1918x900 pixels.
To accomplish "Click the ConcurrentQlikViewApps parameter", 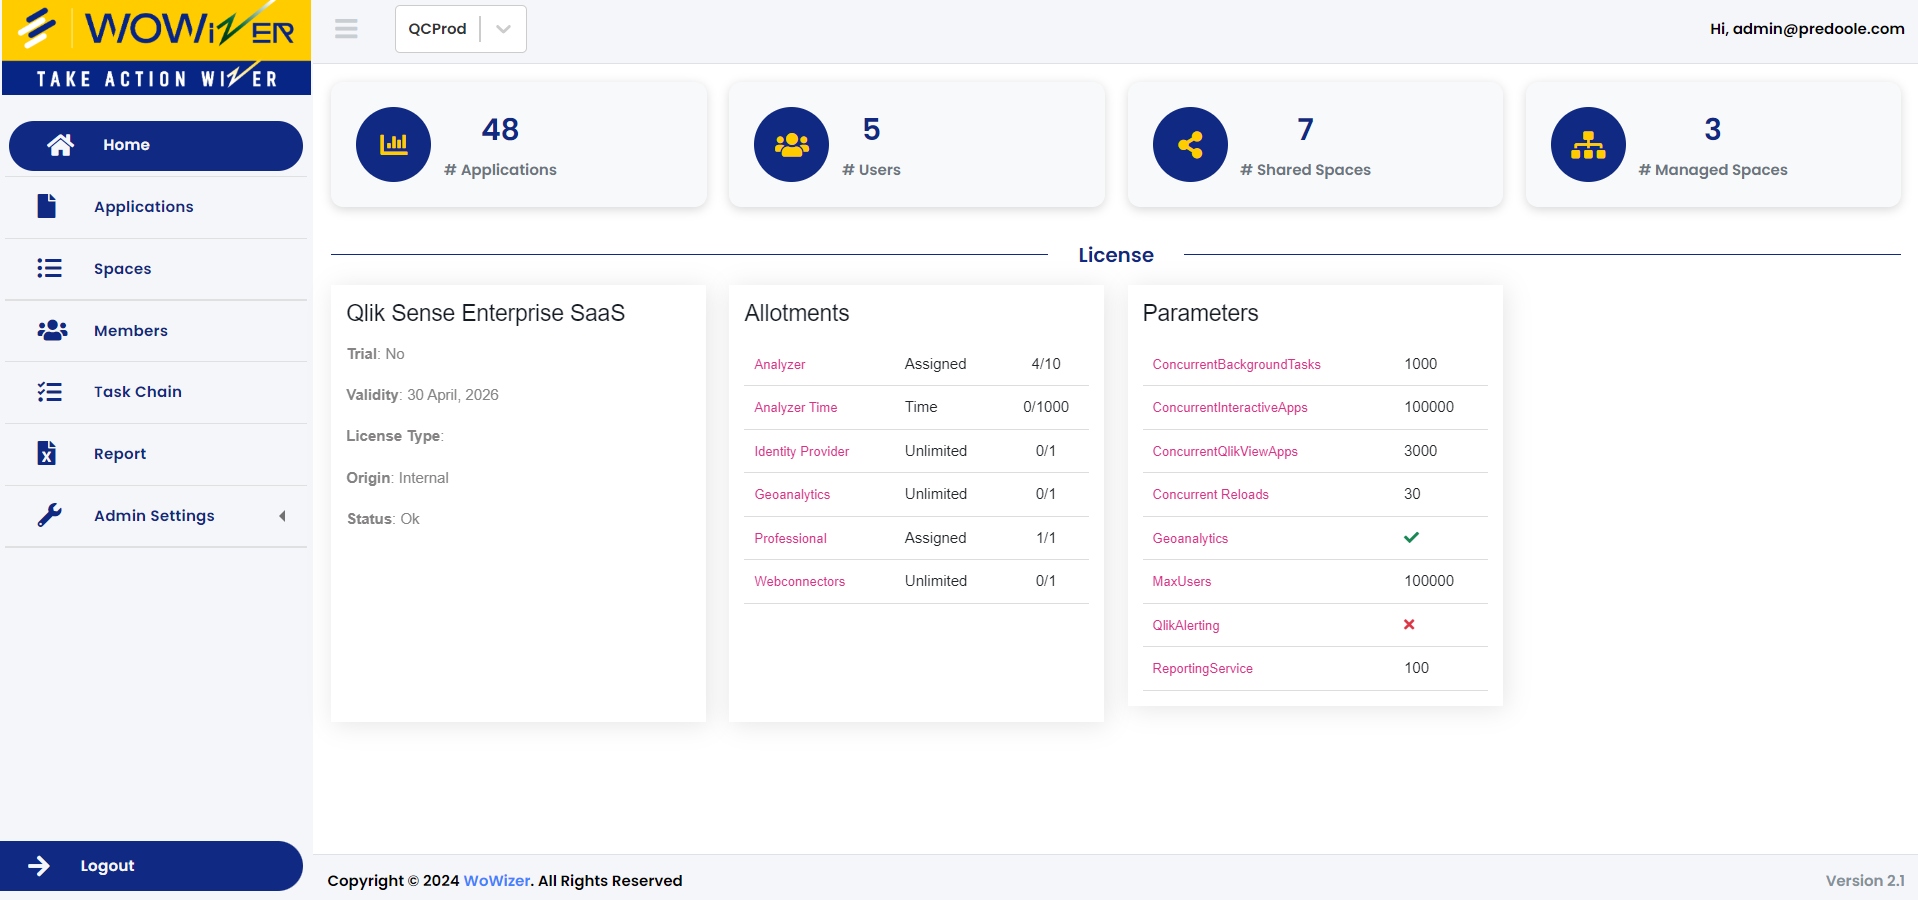I will [1225, 452].
